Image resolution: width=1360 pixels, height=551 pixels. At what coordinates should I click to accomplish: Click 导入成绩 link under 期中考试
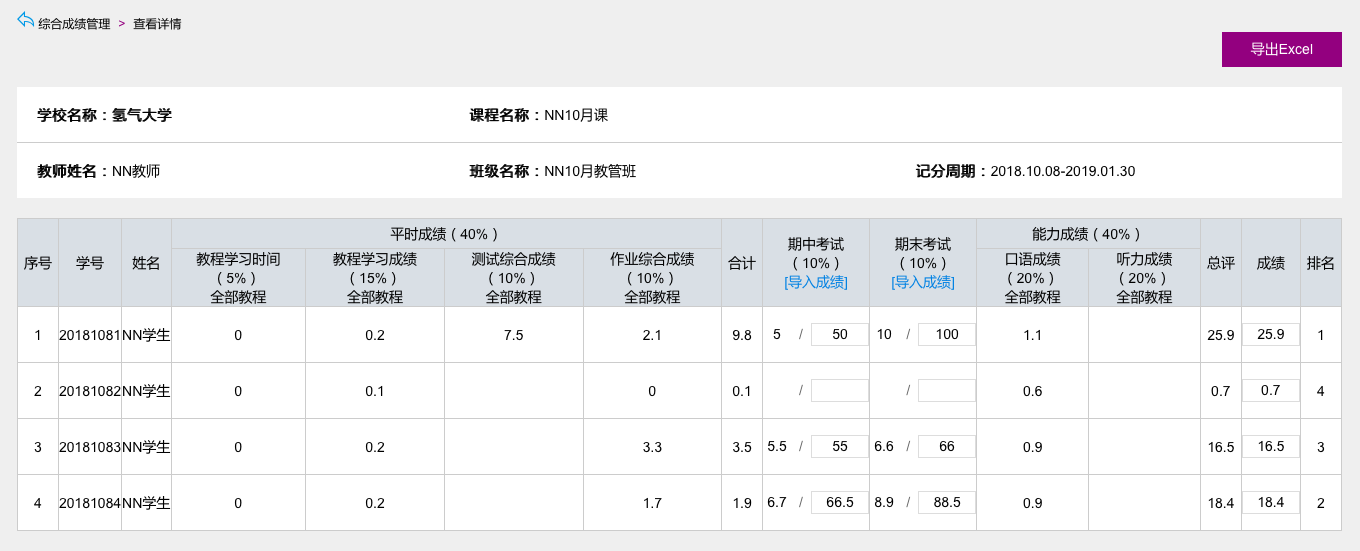(816, 282)
